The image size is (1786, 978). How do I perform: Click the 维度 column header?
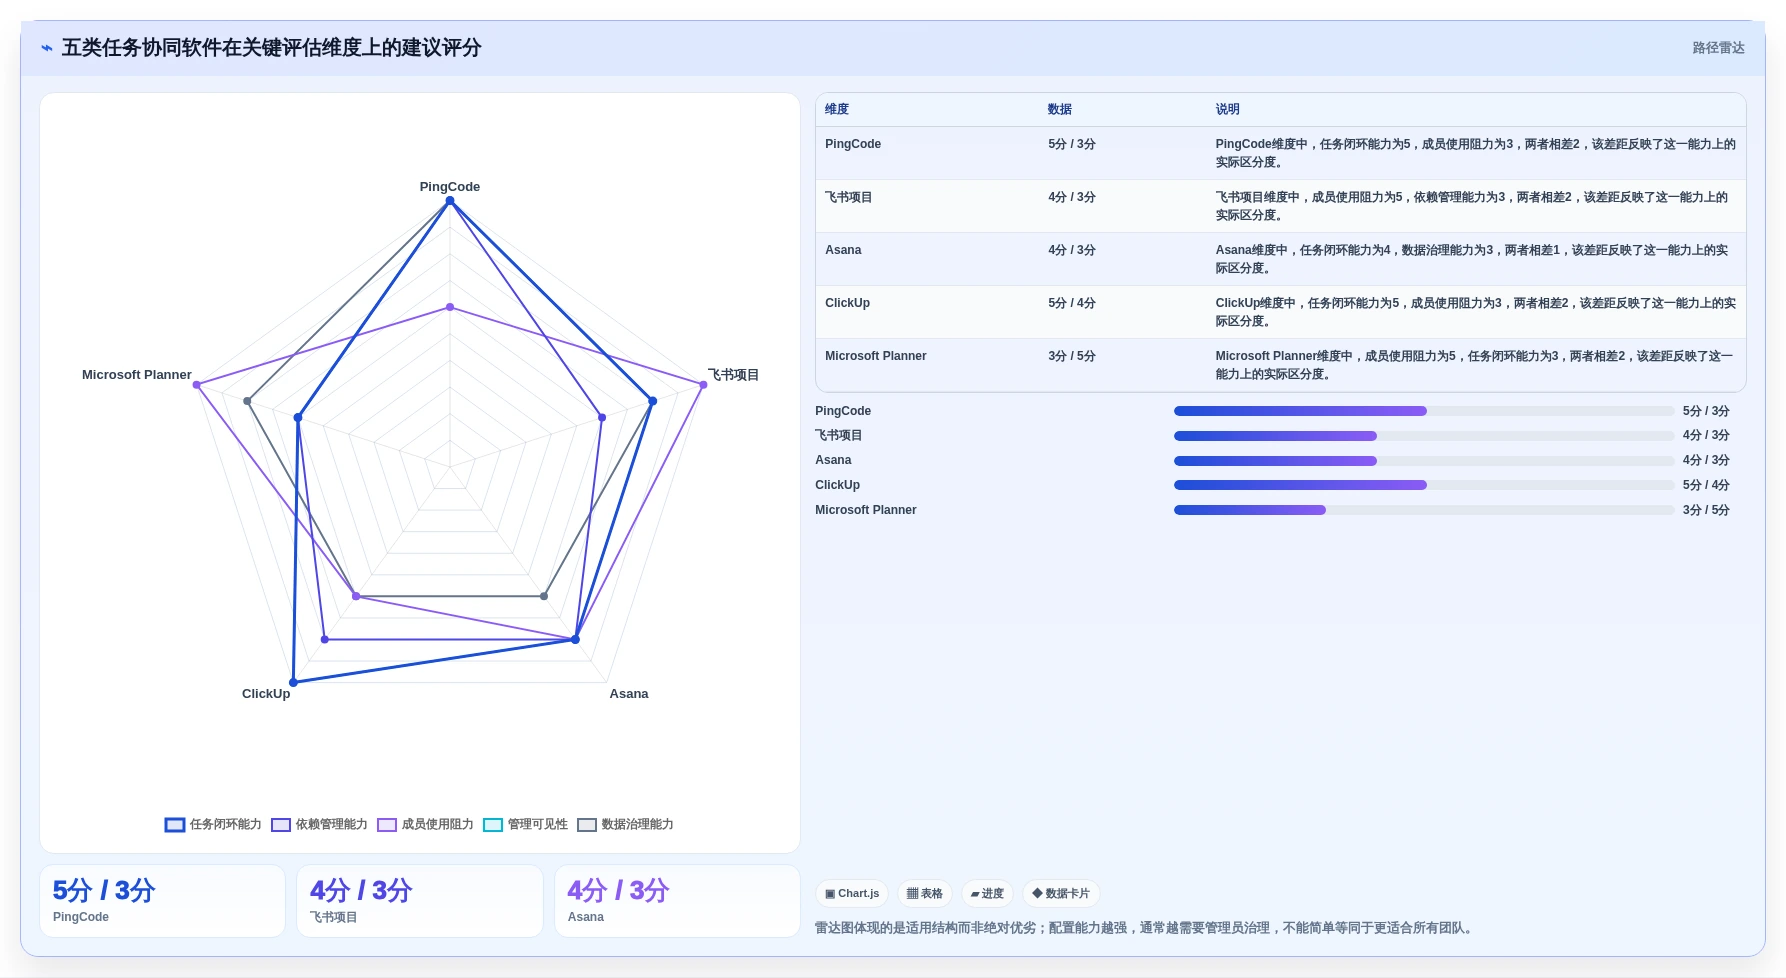pyautogui.click(x=837, y=110)
